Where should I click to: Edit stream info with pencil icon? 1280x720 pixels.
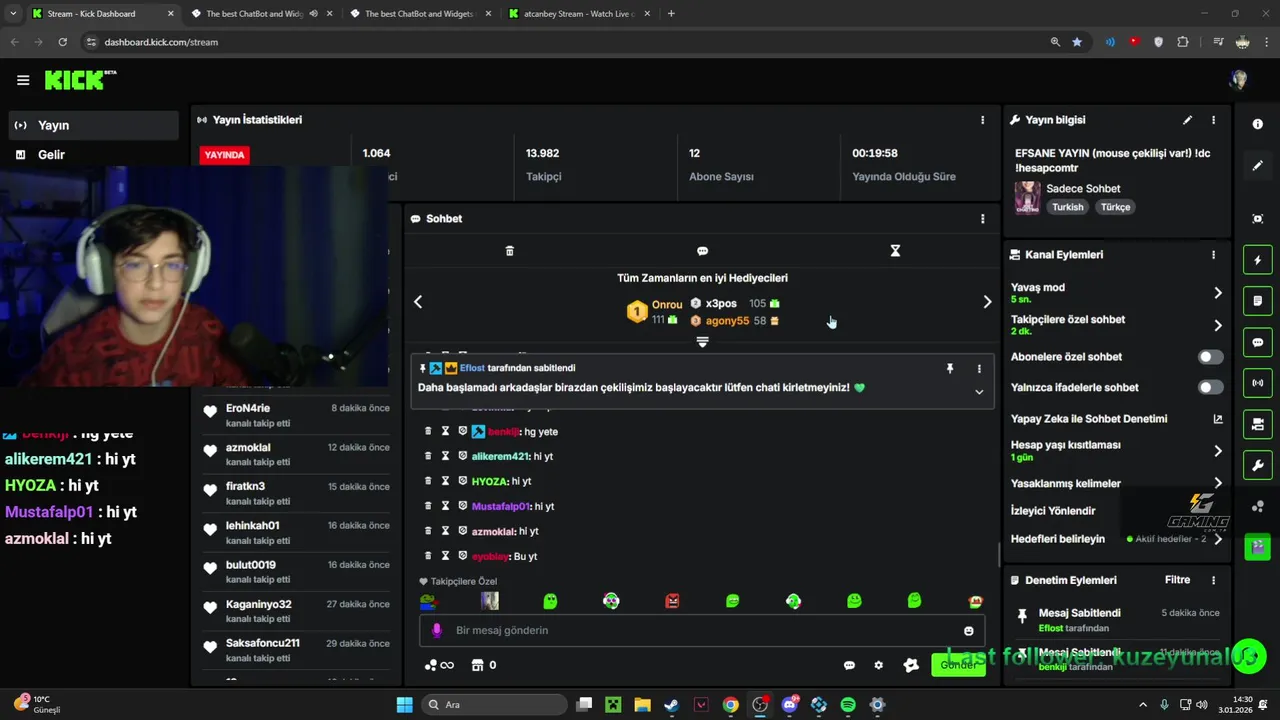tap(1187, 120)
